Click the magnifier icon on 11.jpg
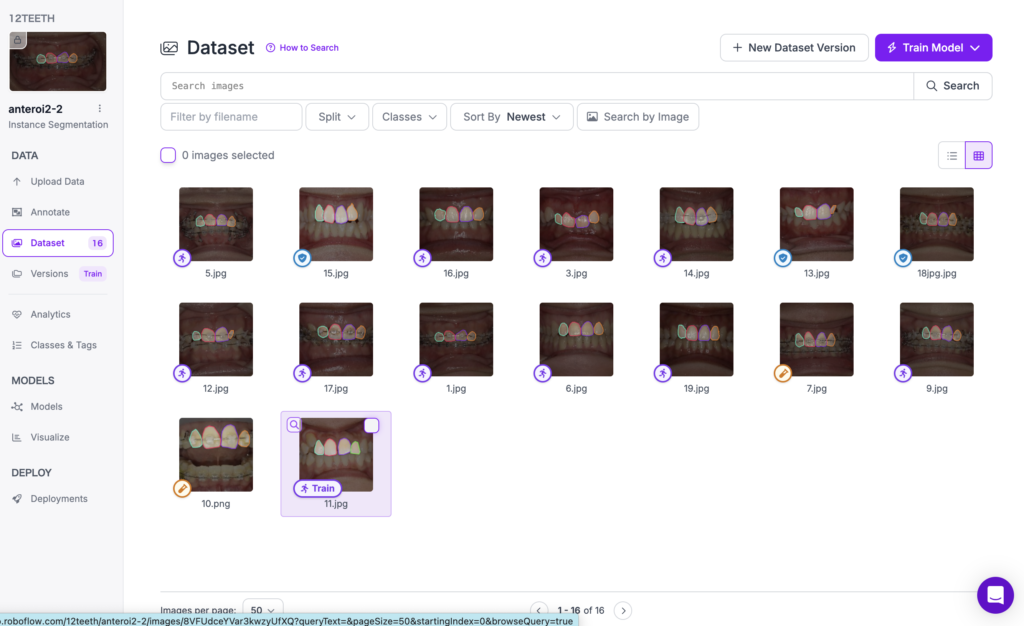Image resolution: width=1024 pixels, height=626 pixels. [x=294, y=425]
